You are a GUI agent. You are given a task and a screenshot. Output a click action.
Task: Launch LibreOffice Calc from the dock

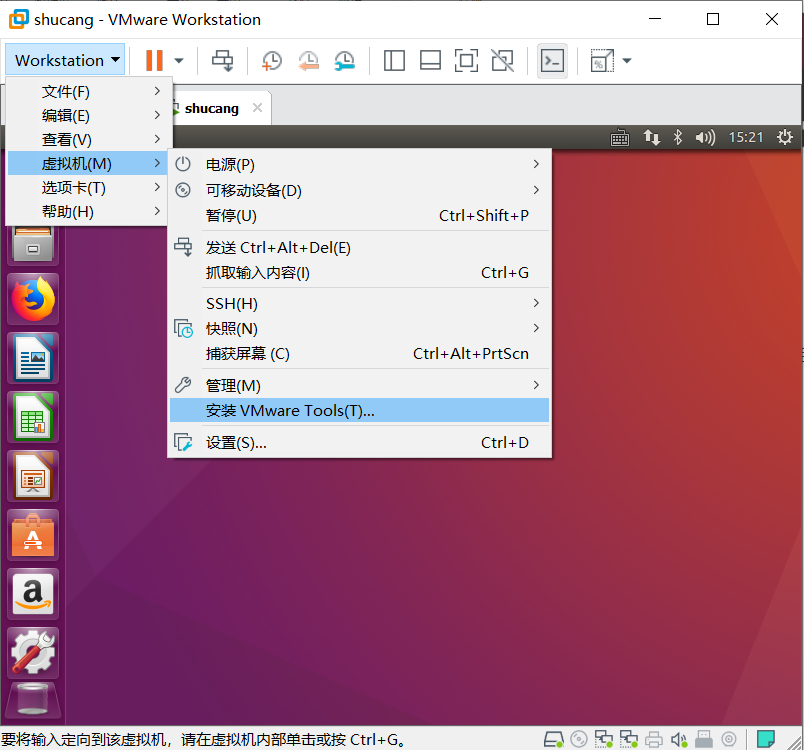coord(33,417)
